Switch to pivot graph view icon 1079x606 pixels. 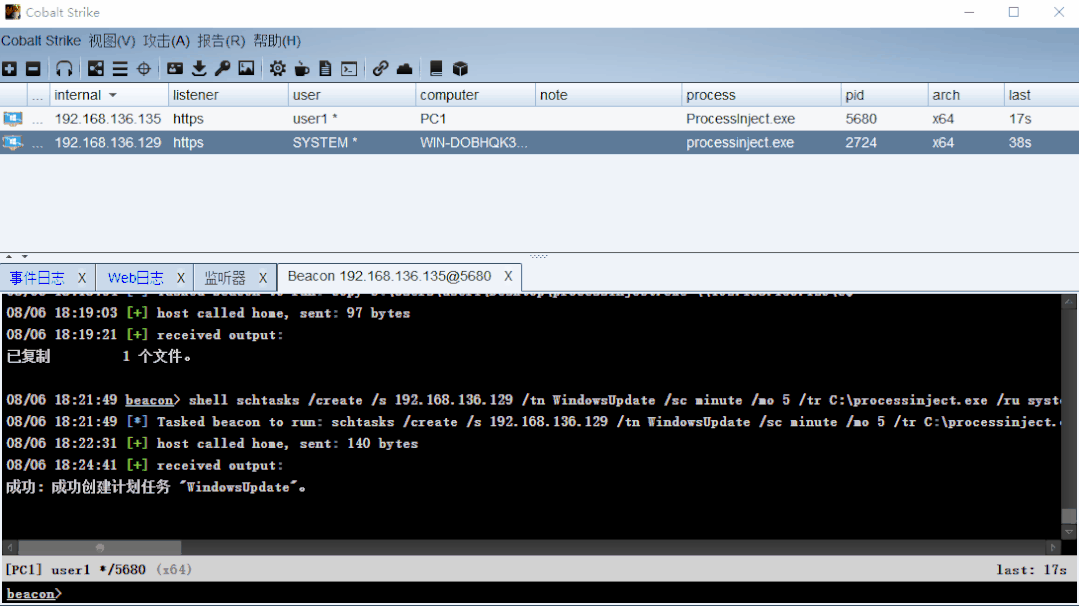(96, 69)
